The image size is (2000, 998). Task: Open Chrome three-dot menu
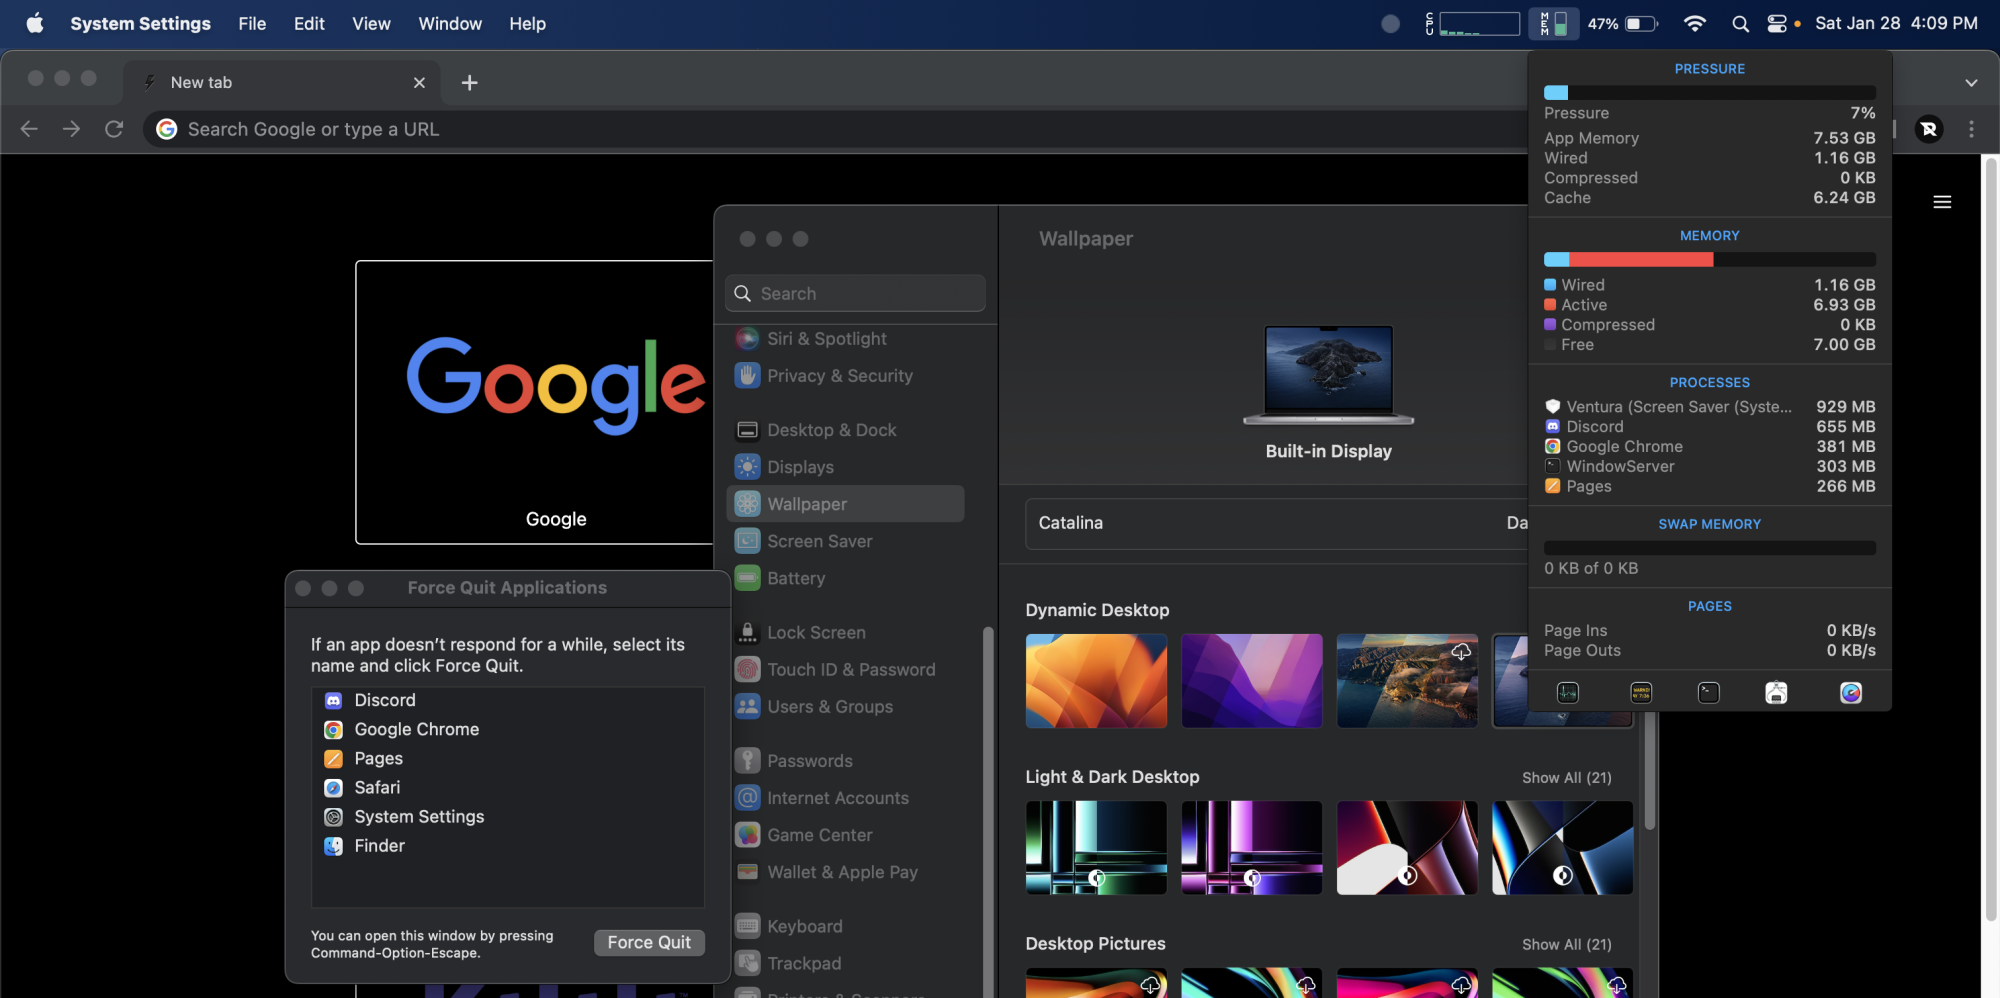1971,129
